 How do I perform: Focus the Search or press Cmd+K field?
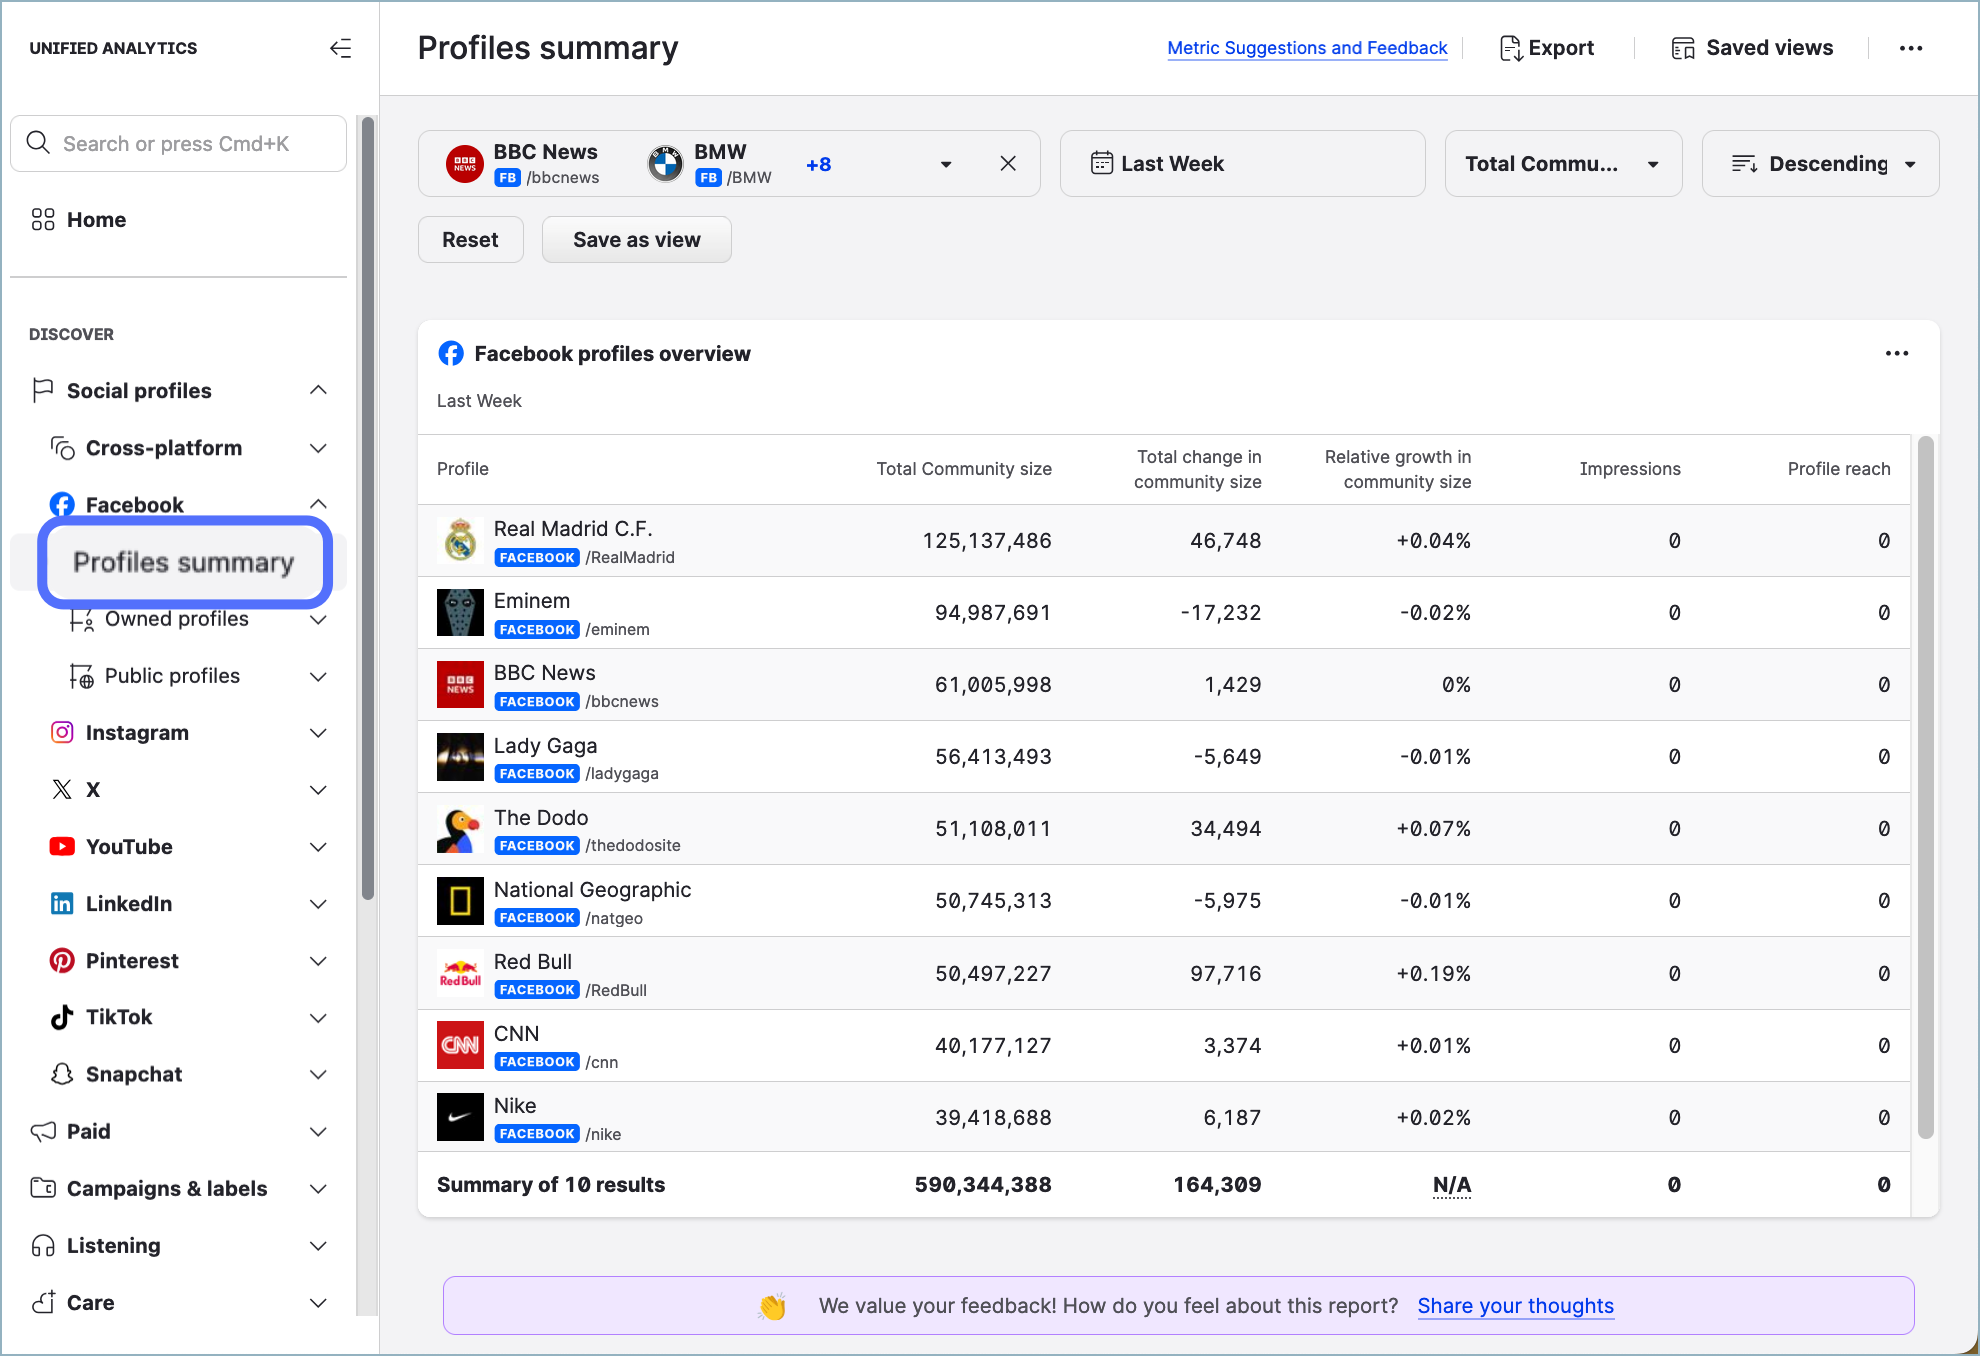[x=178, y=144]
